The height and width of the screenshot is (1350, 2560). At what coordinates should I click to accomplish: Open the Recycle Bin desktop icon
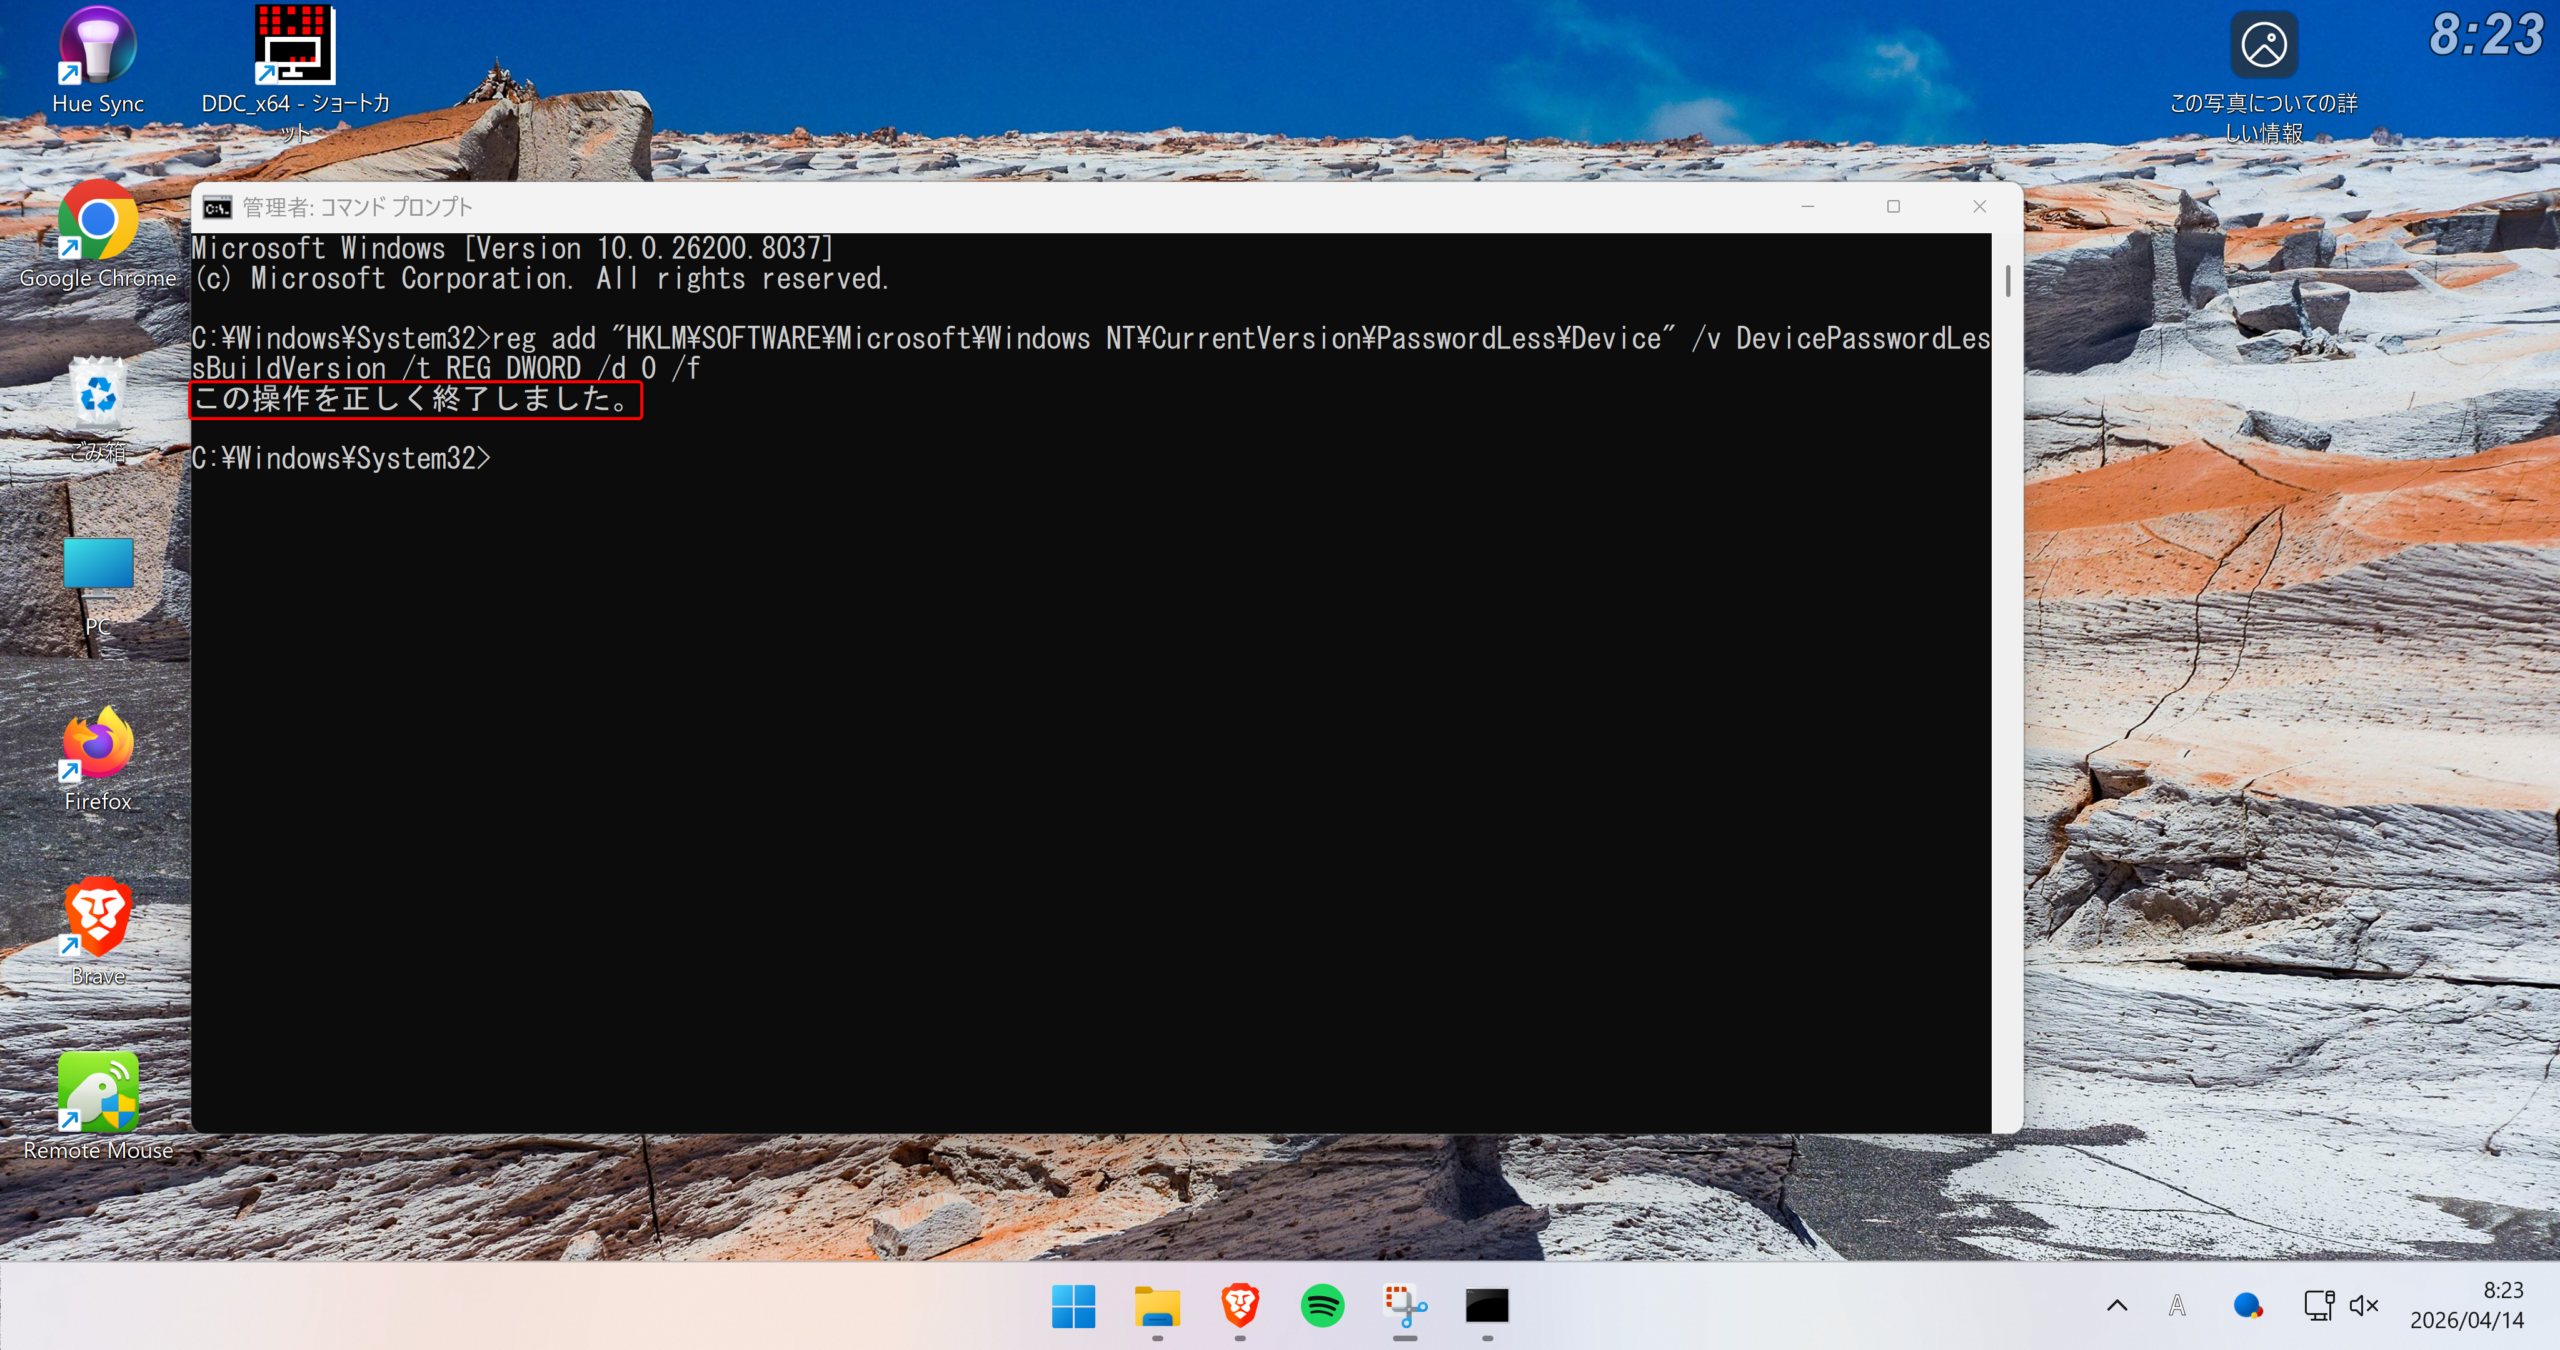coord(97,397)
